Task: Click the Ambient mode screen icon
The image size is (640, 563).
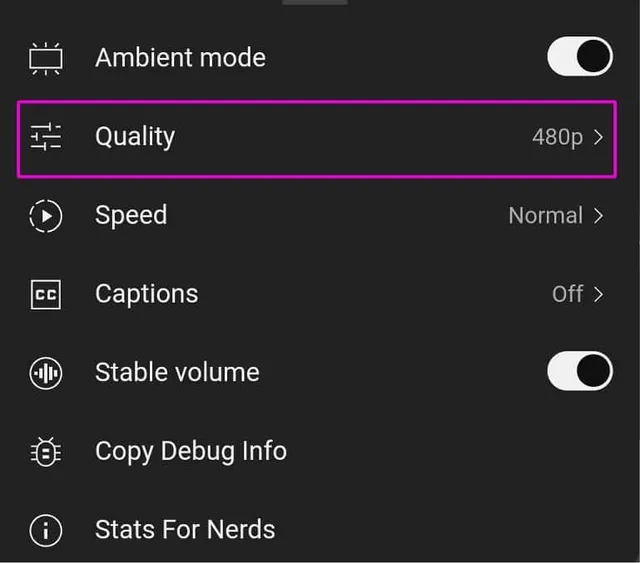Action: [x=46, y=58]
